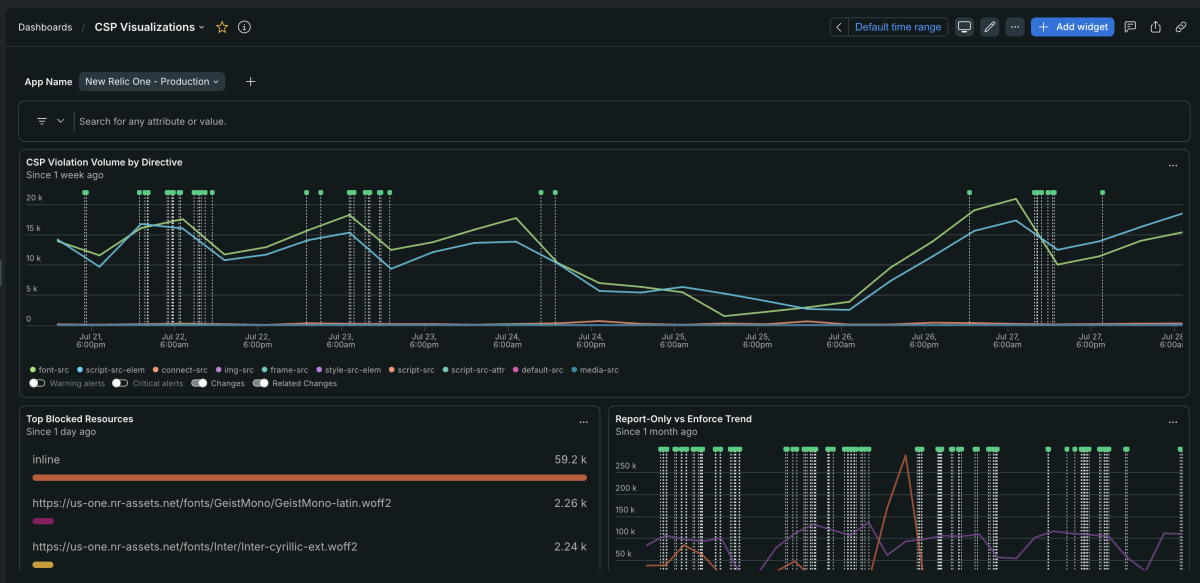Open the comments speech bubble icon
This screenshot has width=1200, height=583.
point(1130,27)
